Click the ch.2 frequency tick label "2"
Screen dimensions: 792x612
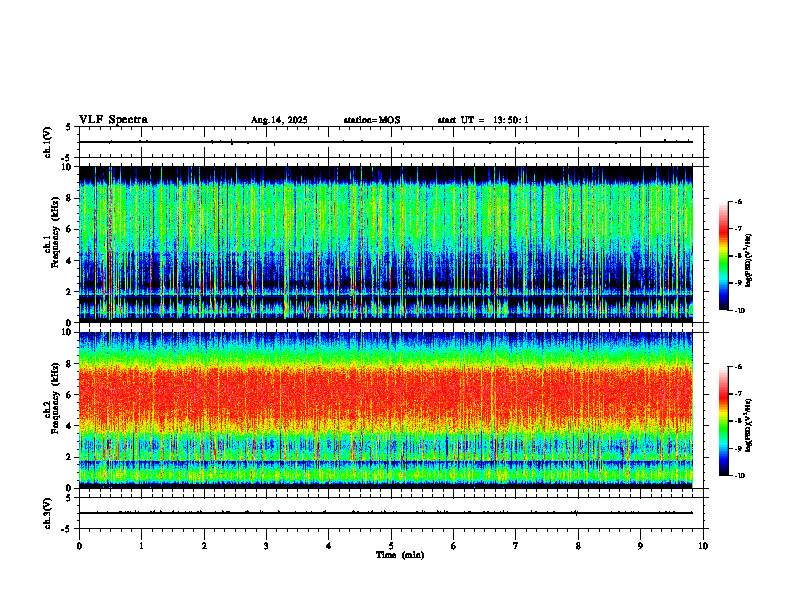click(x=70, y=457)
